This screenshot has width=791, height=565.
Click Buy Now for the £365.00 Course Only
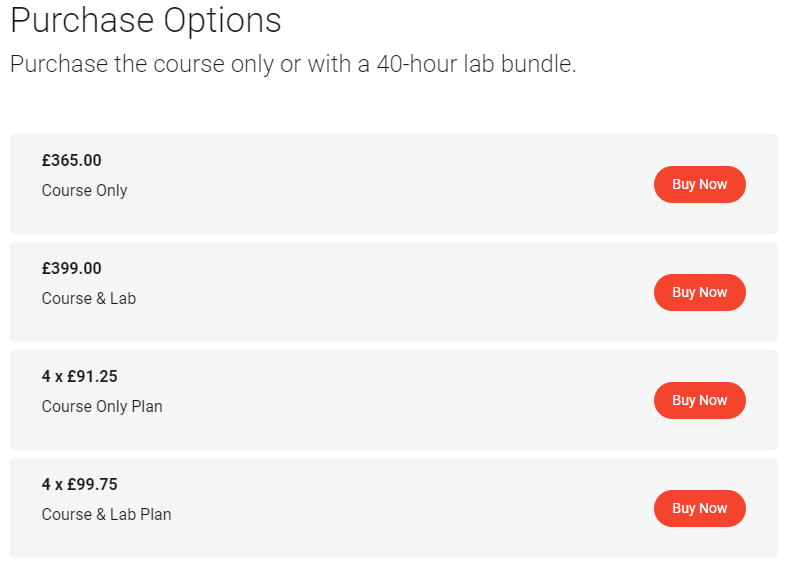click(699, 184)
